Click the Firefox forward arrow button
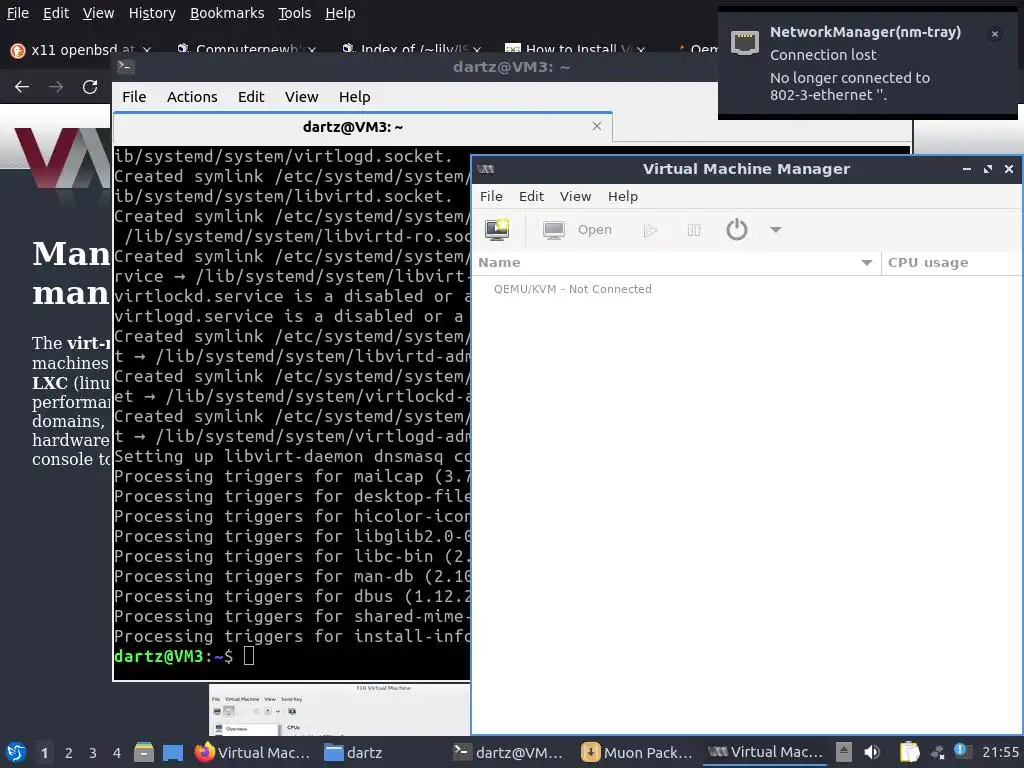Screen dimensions: 1024x768 coord(56,87)
